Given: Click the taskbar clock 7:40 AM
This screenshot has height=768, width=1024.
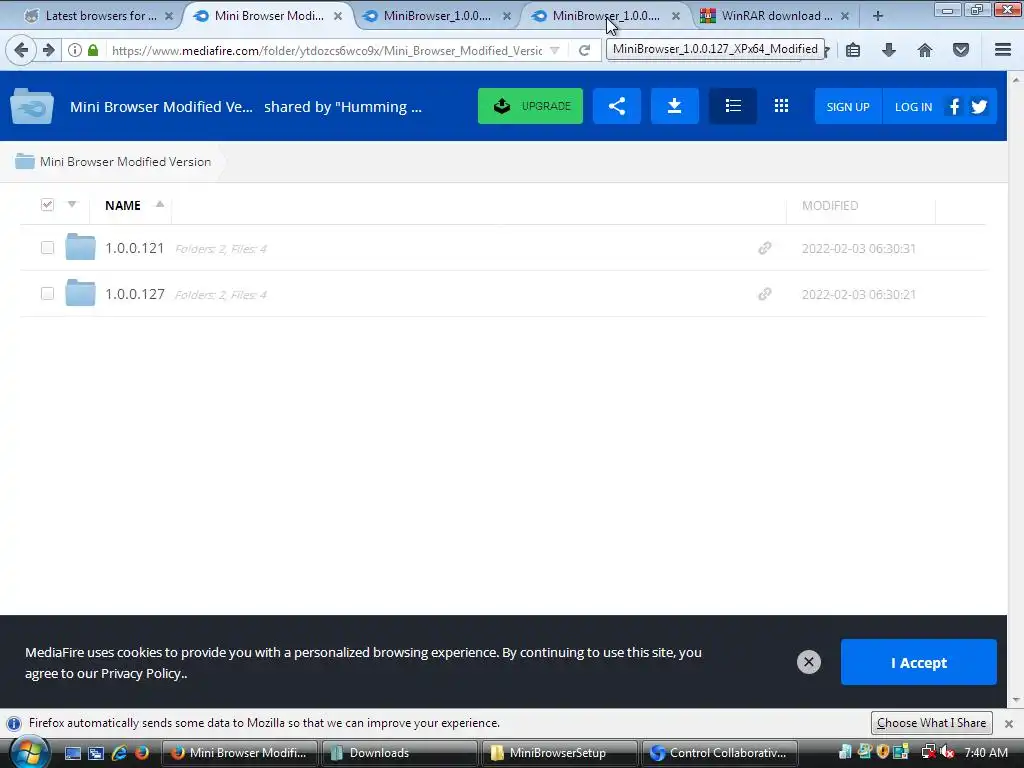Looking at the screenshot, I should 985,753.
